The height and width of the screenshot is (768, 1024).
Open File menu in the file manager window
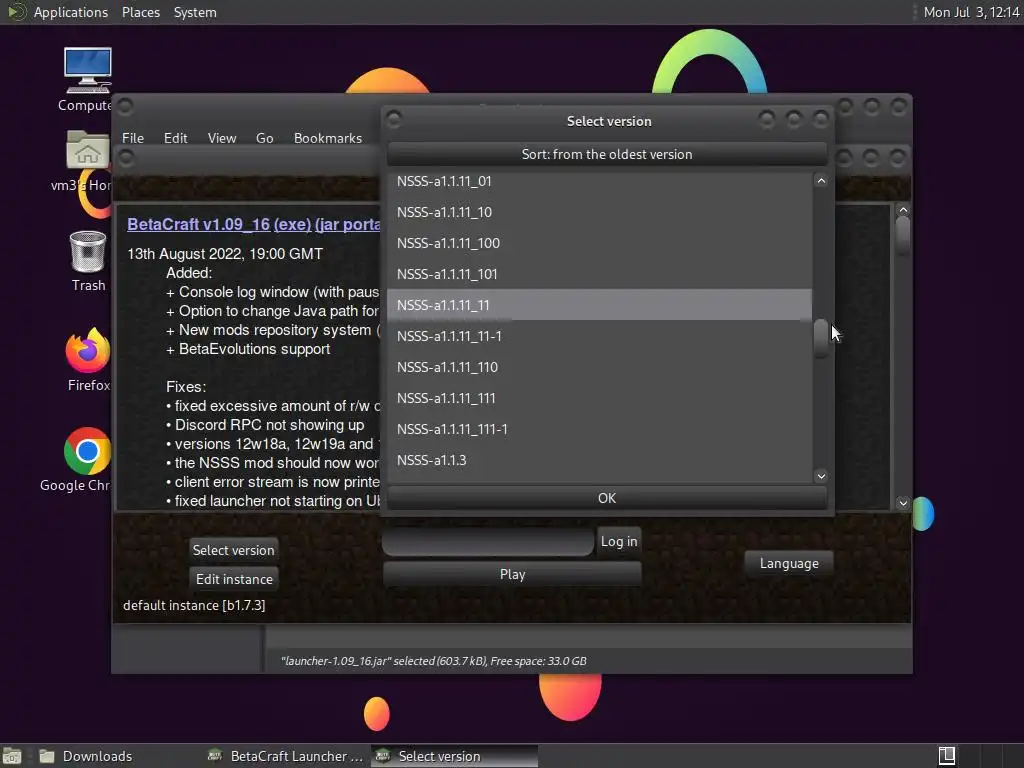pos(133,138)
